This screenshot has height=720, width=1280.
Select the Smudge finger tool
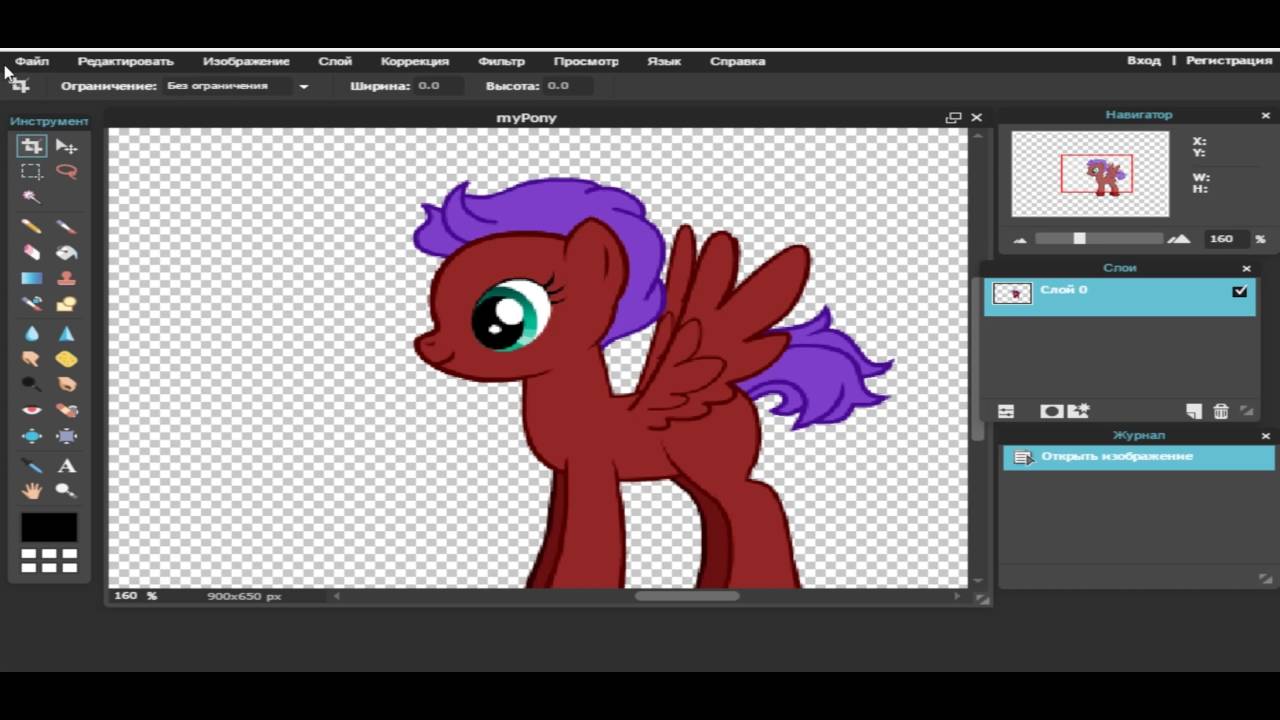pos(32,358)
